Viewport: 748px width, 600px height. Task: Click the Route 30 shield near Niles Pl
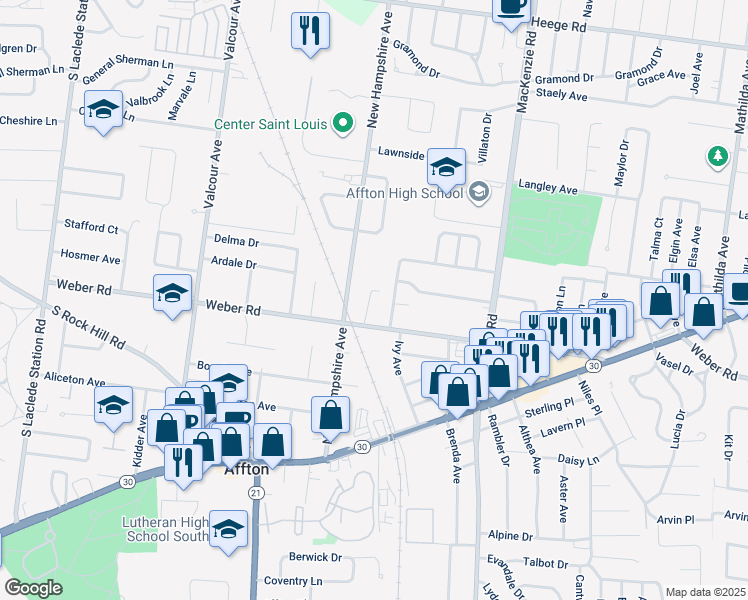point(593,366)
